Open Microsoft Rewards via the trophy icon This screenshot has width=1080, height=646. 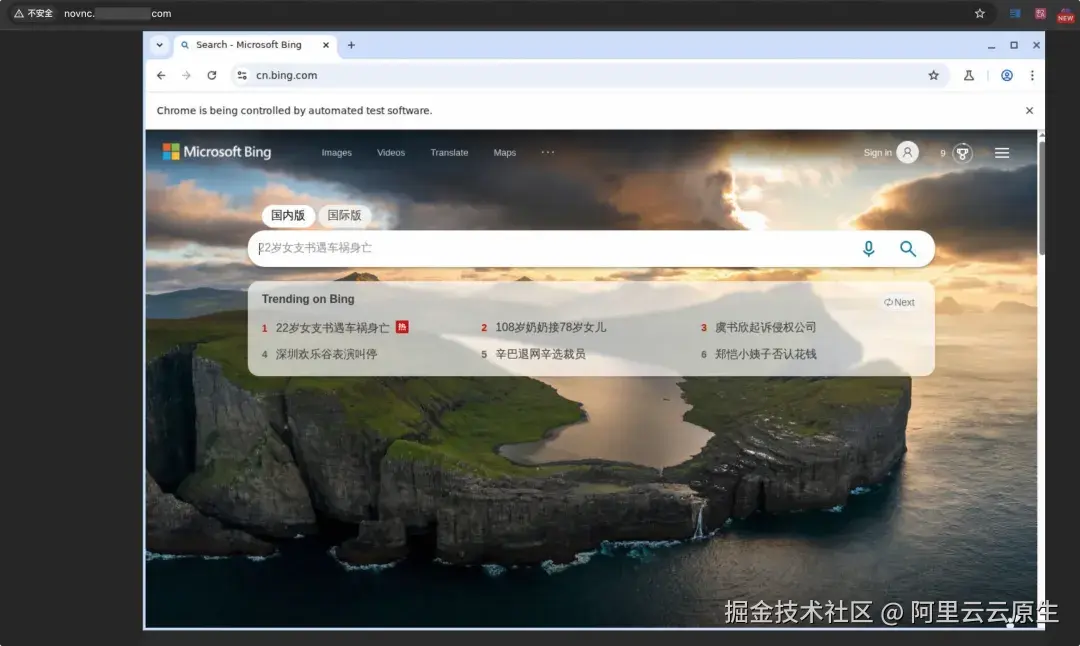coord(961,152)
